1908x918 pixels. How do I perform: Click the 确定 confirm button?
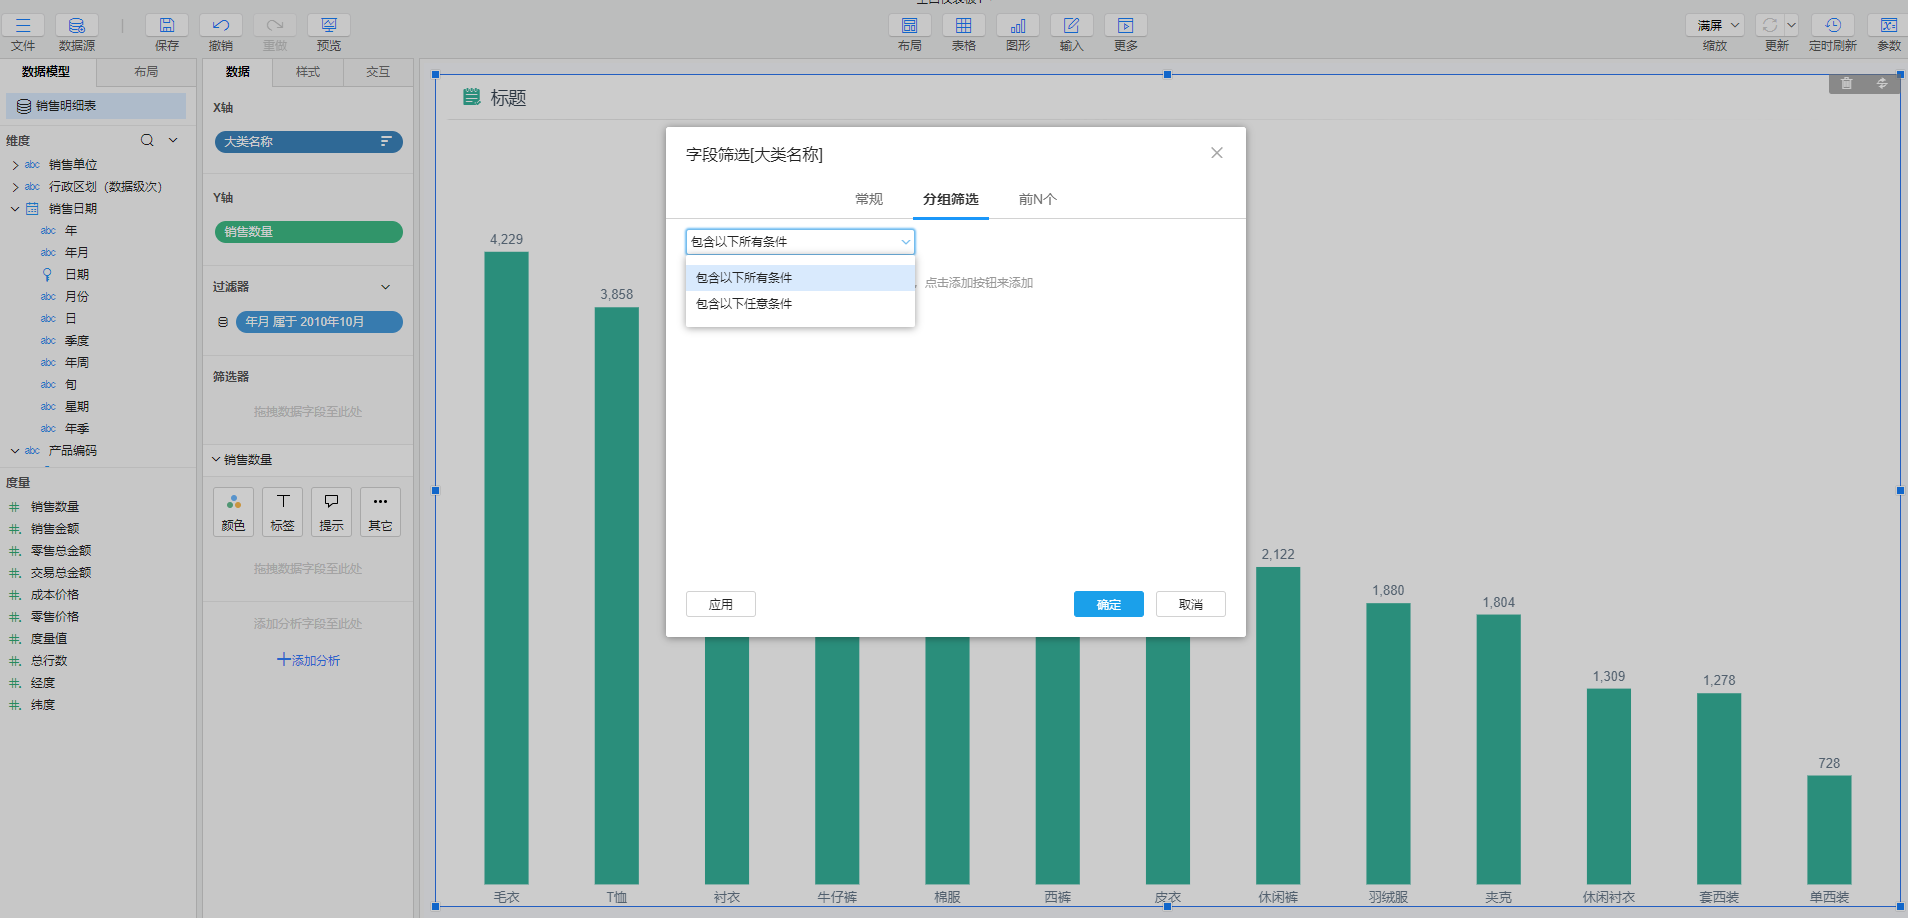[x=1108, y=605]
